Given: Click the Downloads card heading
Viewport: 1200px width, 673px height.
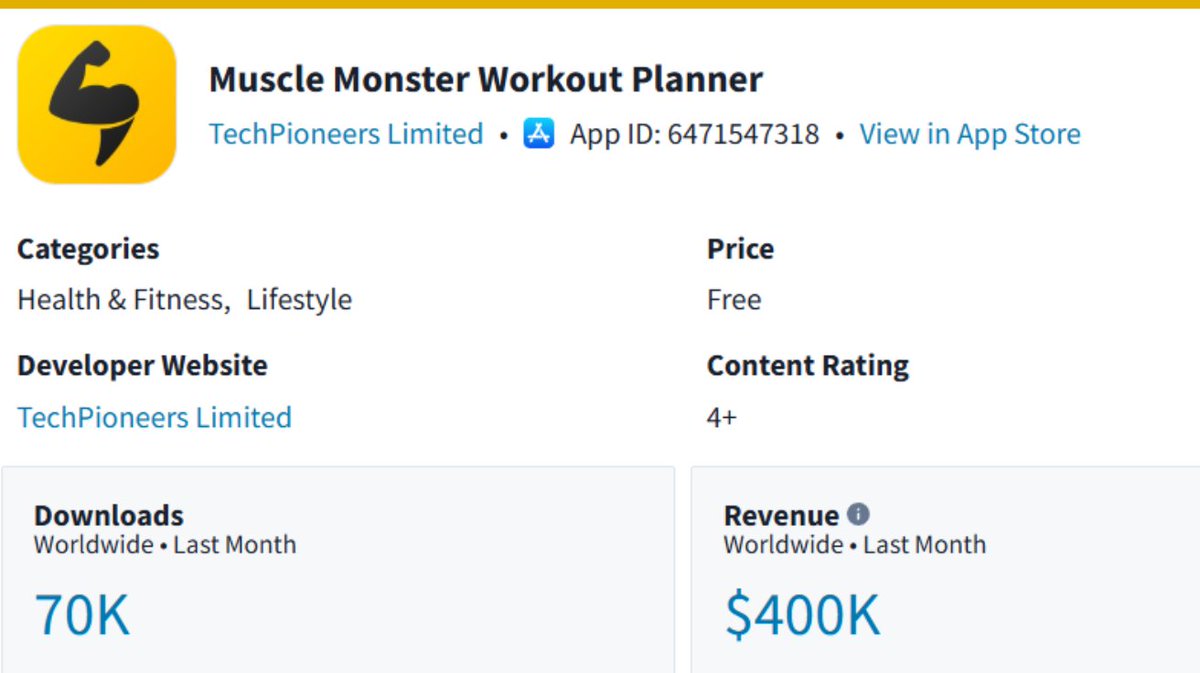Looking at the screenshot, I should [x=109, y=516].
